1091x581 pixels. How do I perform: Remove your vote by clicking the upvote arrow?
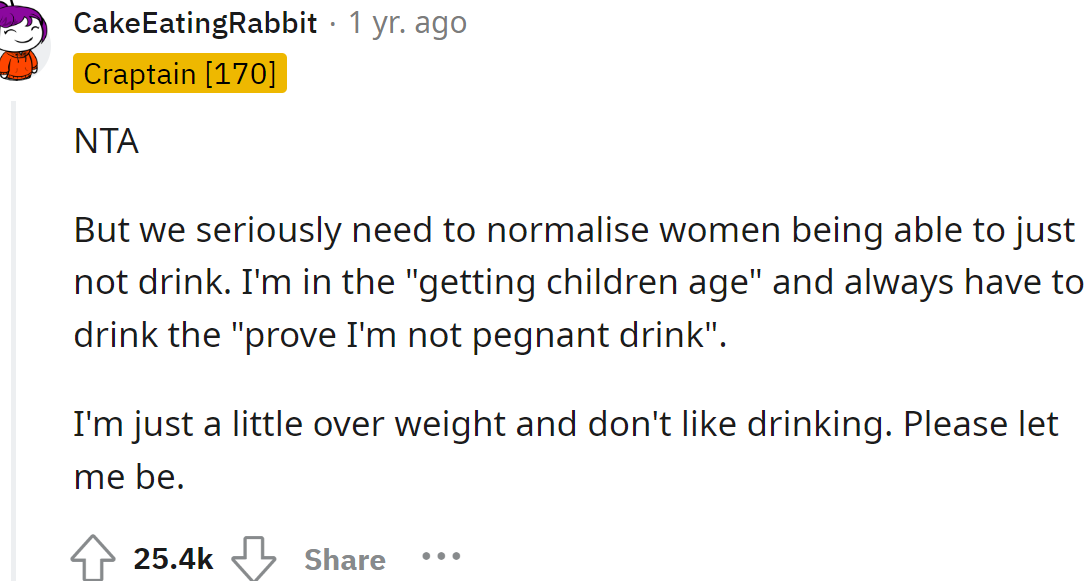[x=92, y=557]
